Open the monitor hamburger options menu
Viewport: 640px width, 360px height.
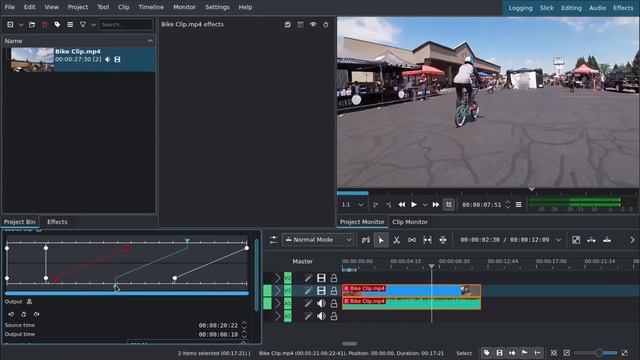pos(518,204)
